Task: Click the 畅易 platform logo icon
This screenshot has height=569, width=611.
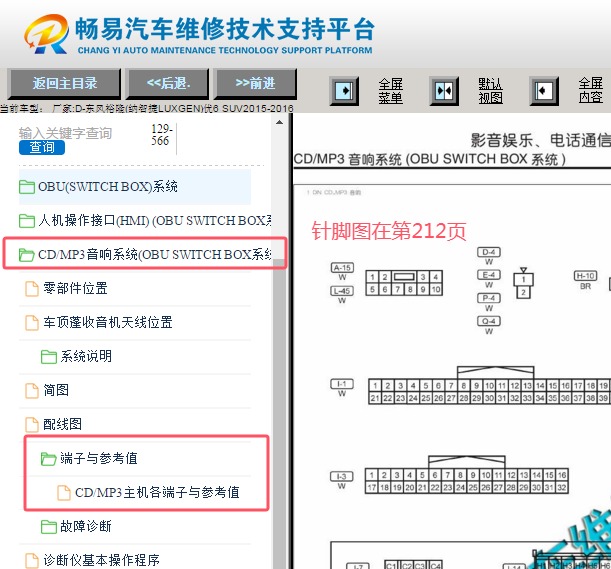Action: (x=47, y=34)
